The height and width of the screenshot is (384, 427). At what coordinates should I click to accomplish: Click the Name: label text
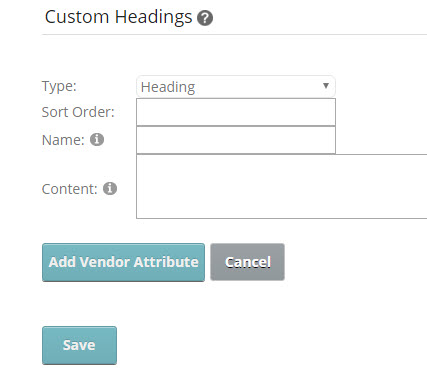point(63,140)
